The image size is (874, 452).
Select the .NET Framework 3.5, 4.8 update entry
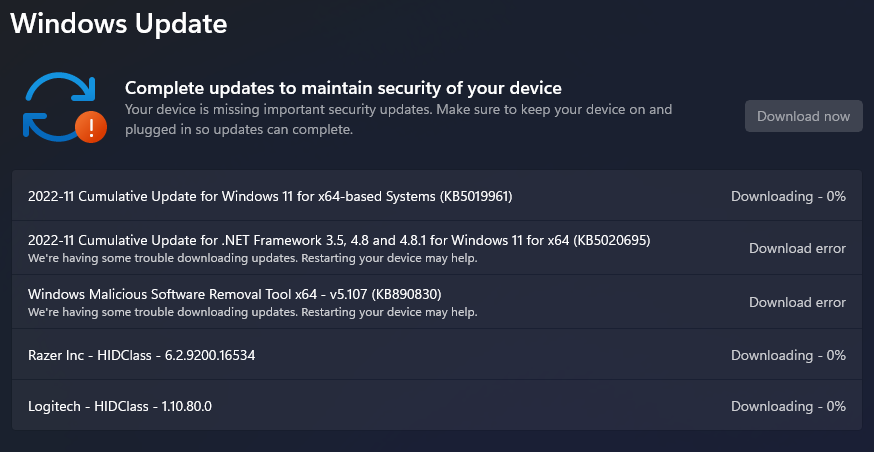pyautogui.click(x=340, y=240)
